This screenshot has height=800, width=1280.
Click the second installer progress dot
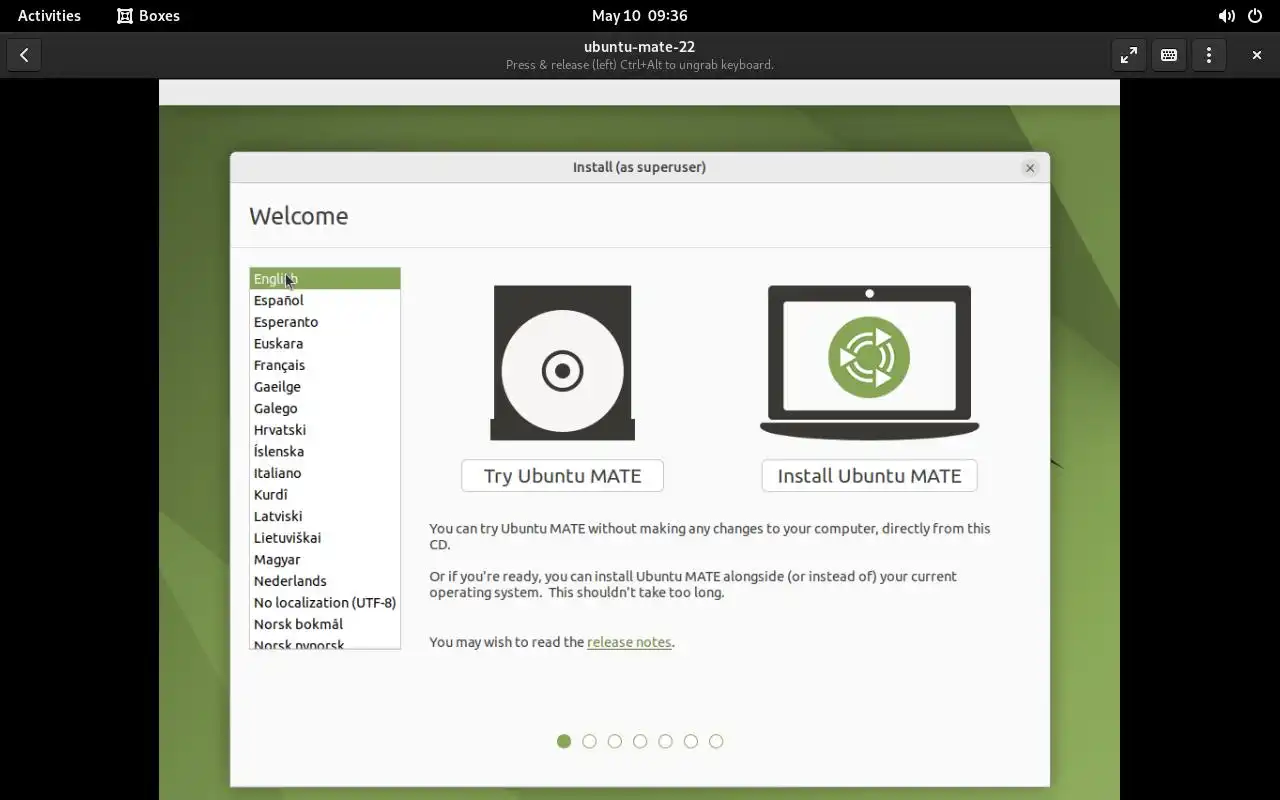pyautogui.click(x=589, y=741)
